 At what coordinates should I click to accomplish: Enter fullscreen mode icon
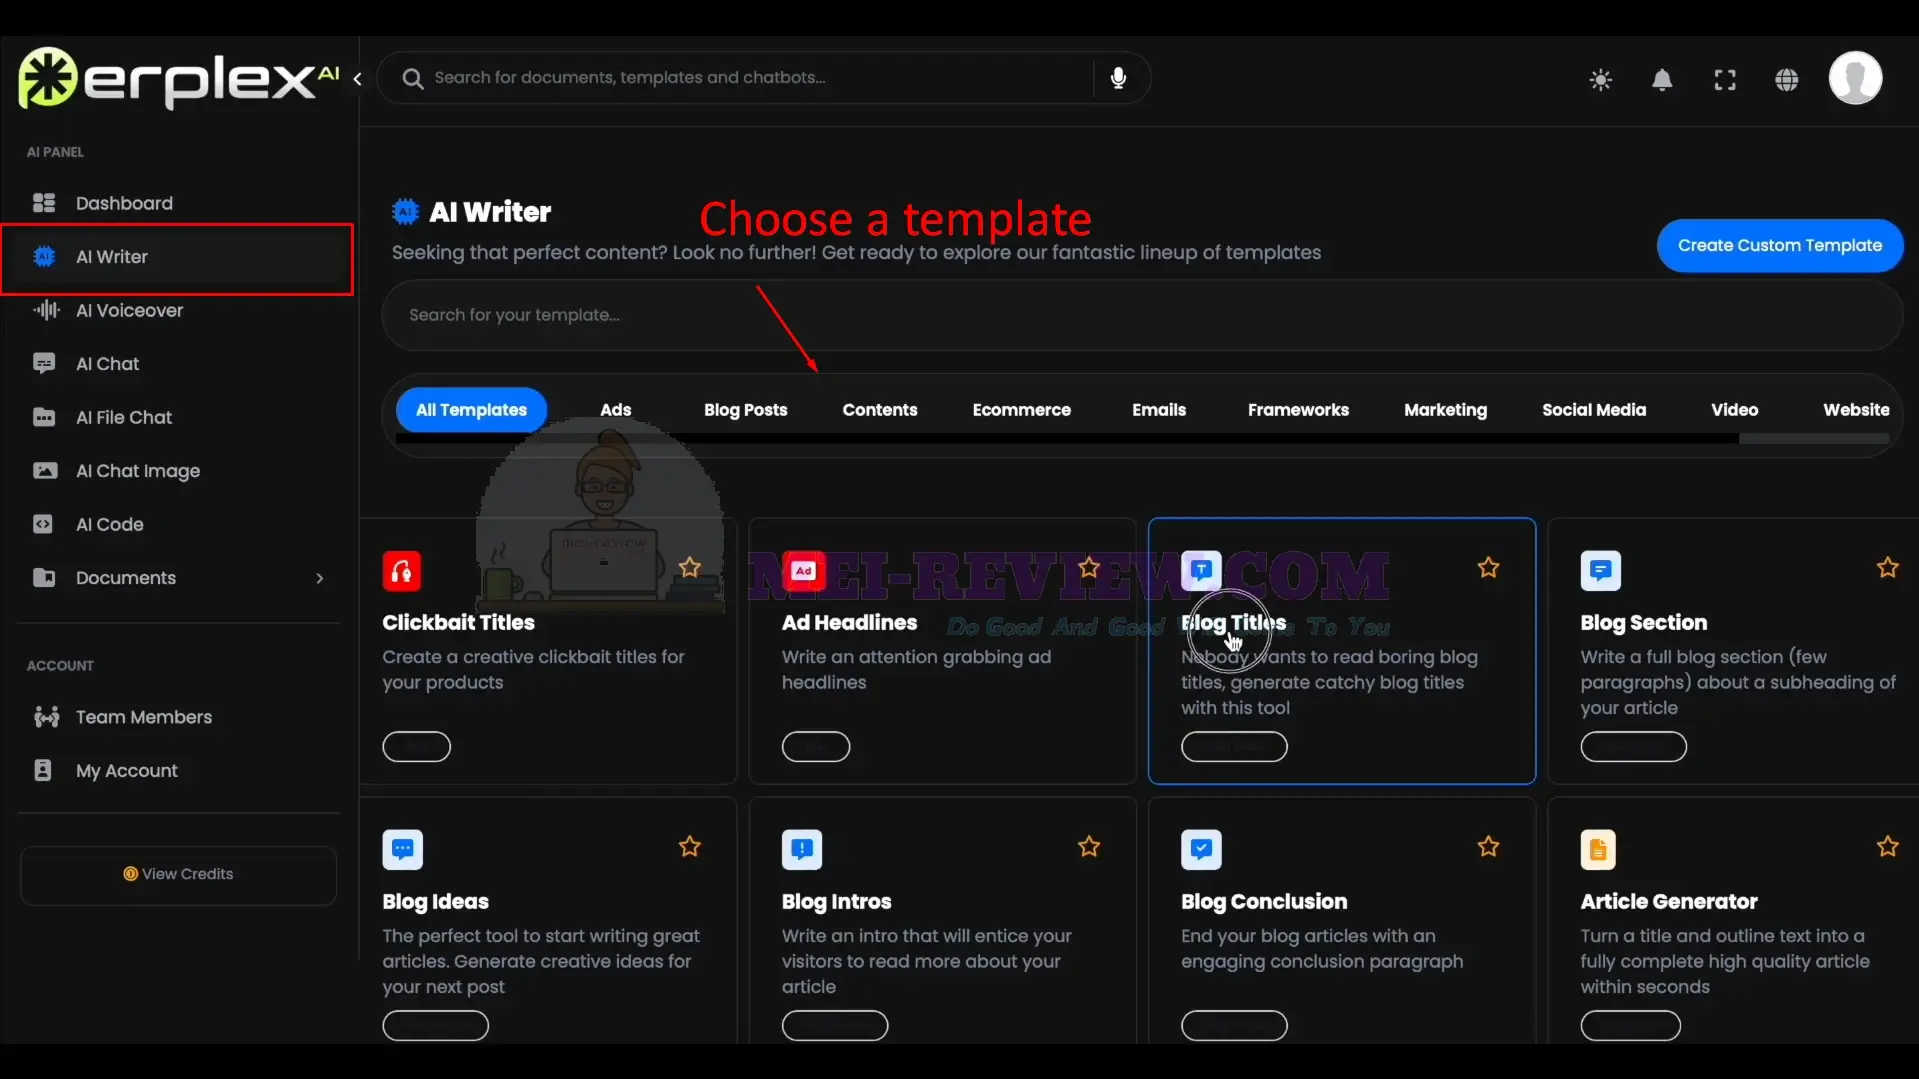click(x=1725, y=80)
